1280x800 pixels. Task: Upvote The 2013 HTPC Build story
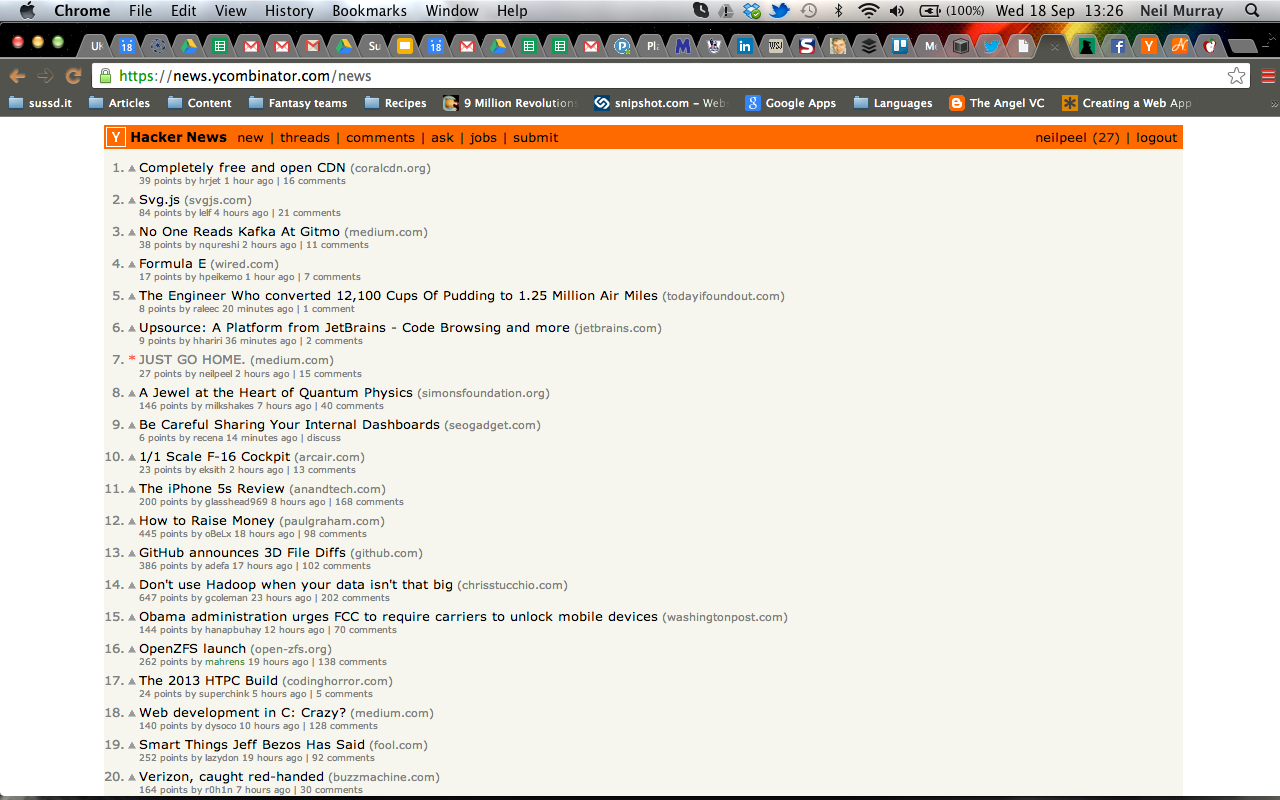[132, 681]
